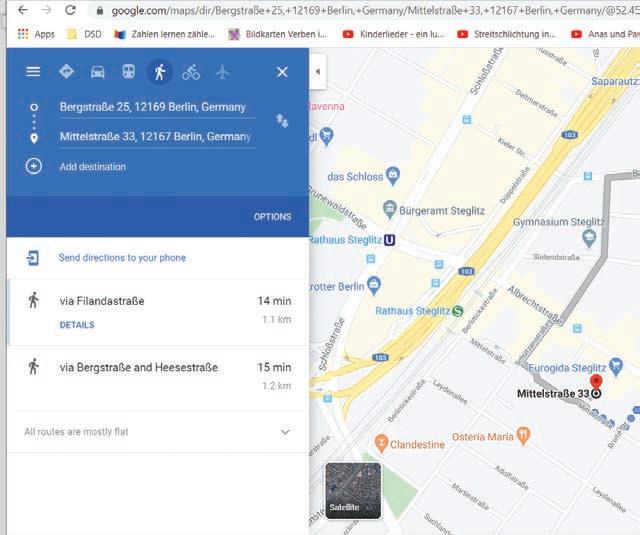Image resolution: width=640 pixels, height=535 pixels.
Task: Send directions to your phone
Action: tap(122, 258)
